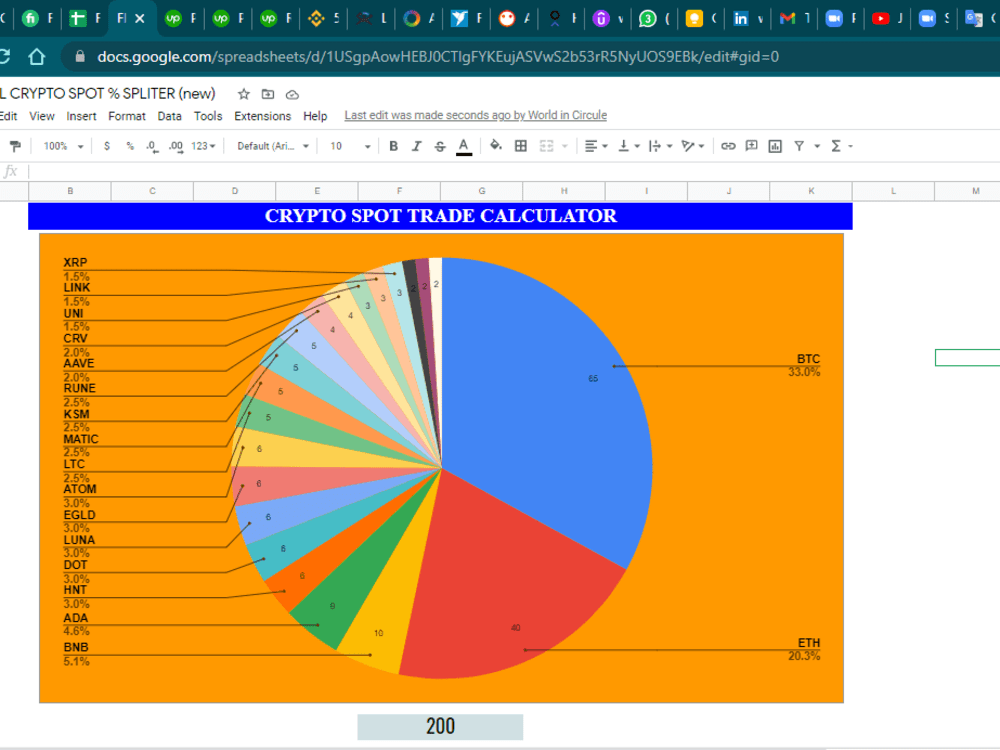
Task: Increase decimal places
Action: (175, 145)
